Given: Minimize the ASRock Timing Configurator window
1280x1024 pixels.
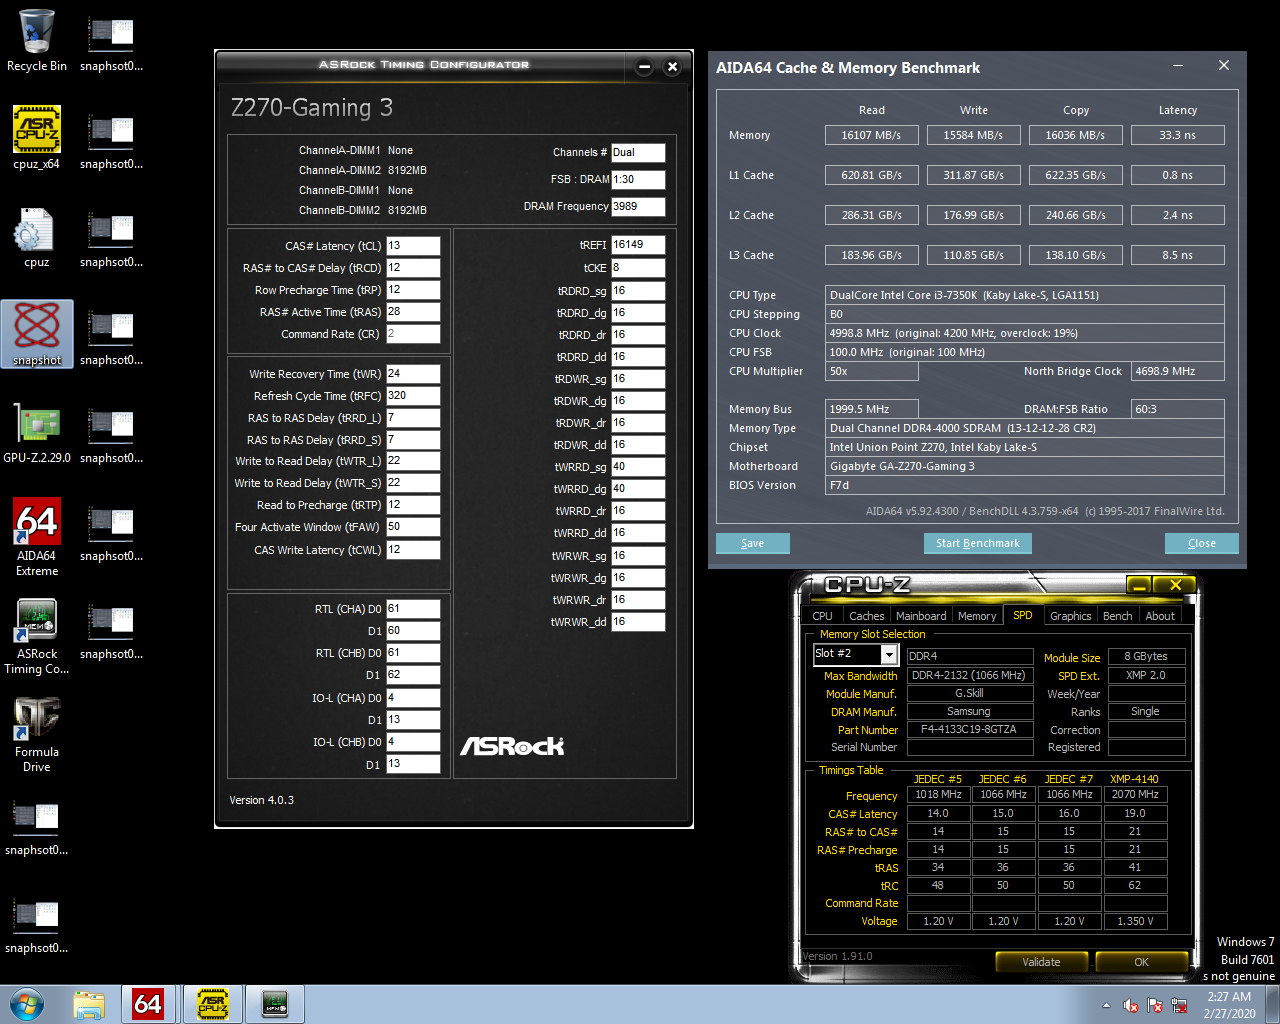Looking at the screenshot, I should click(644, 67).
